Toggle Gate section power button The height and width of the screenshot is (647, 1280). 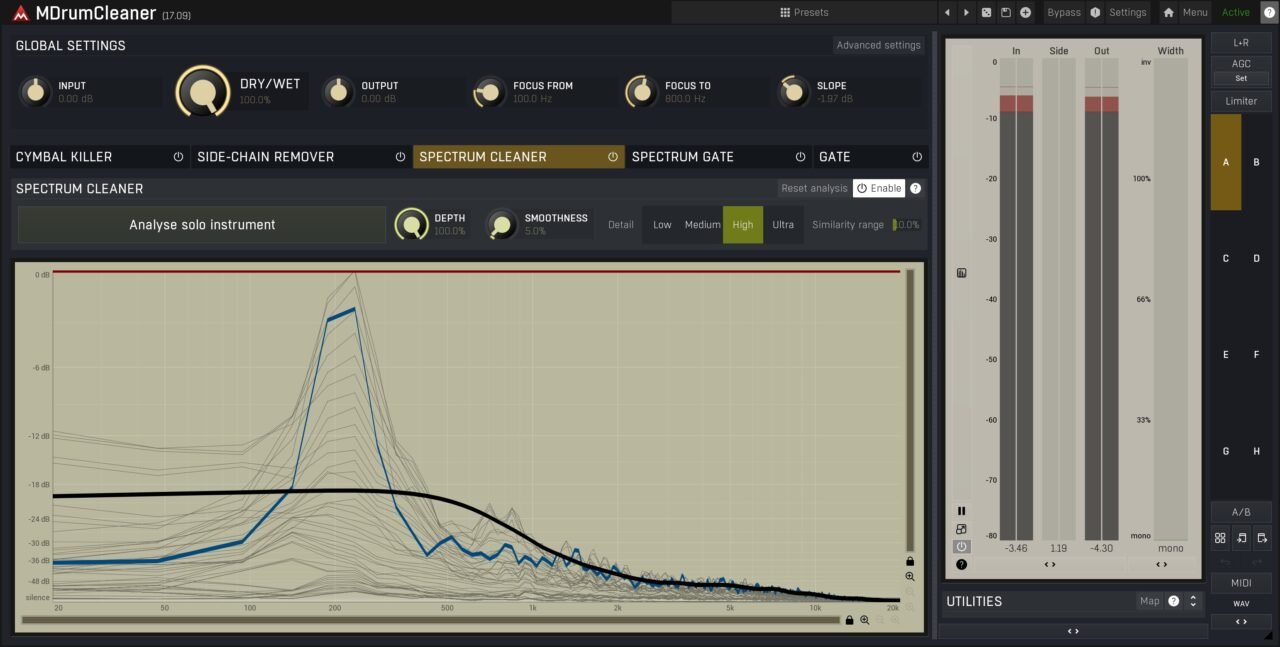917,157
